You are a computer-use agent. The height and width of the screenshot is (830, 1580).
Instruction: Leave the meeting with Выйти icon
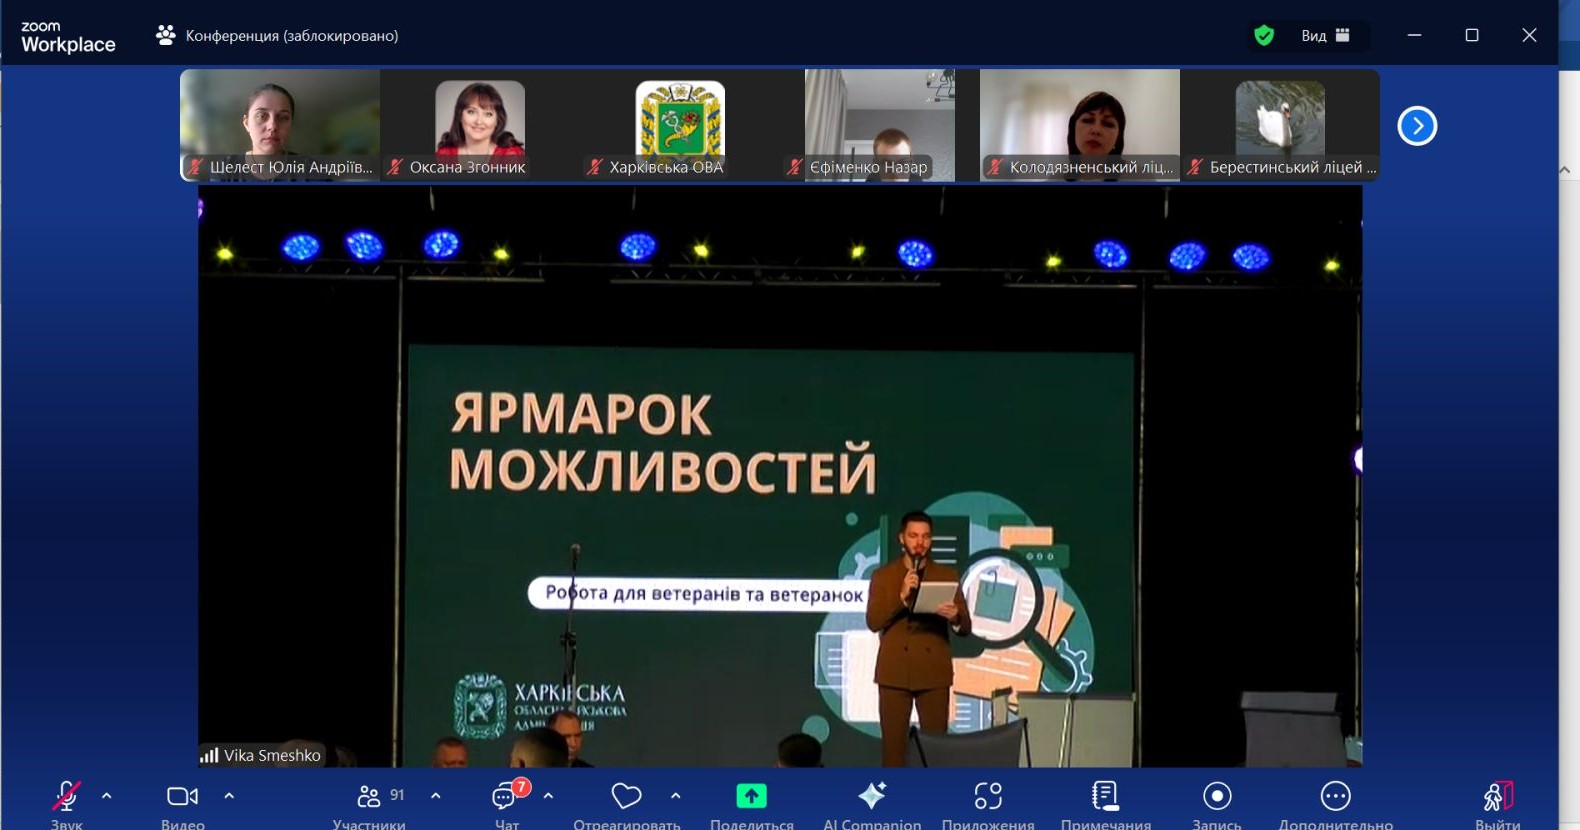1498,796
